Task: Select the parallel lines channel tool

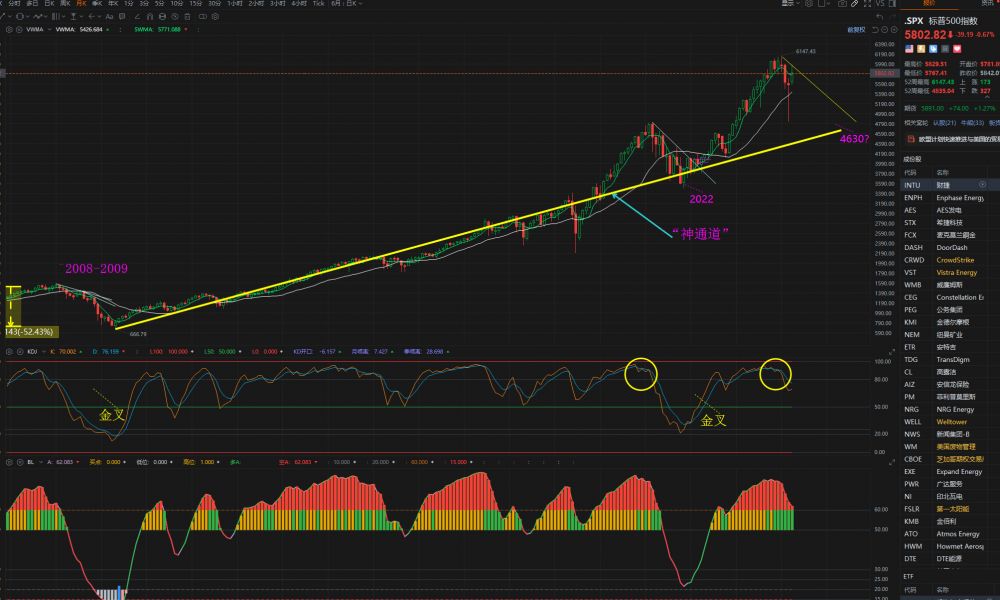Action: pyautogui.click(x=56, y=17)
